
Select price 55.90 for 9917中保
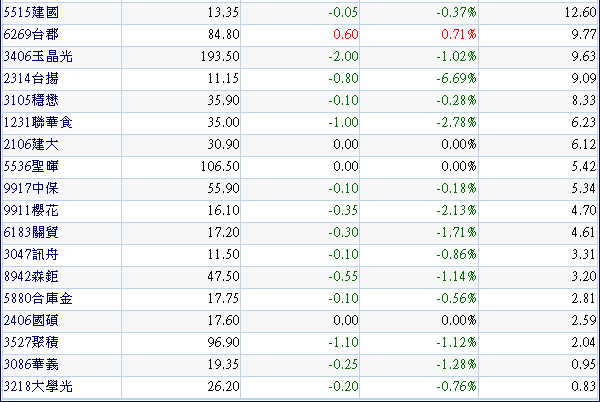(x=223, y=189)
